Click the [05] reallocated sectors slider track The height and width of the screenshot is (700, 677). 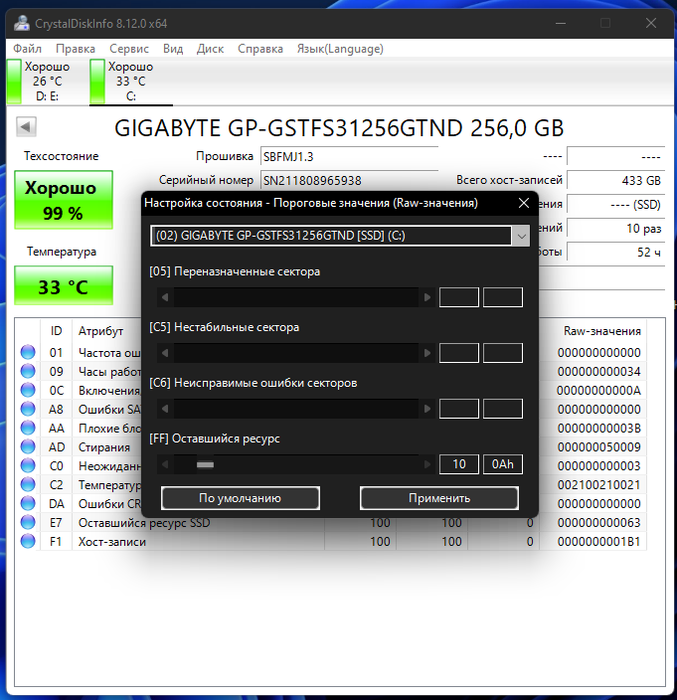coord(296,297)
